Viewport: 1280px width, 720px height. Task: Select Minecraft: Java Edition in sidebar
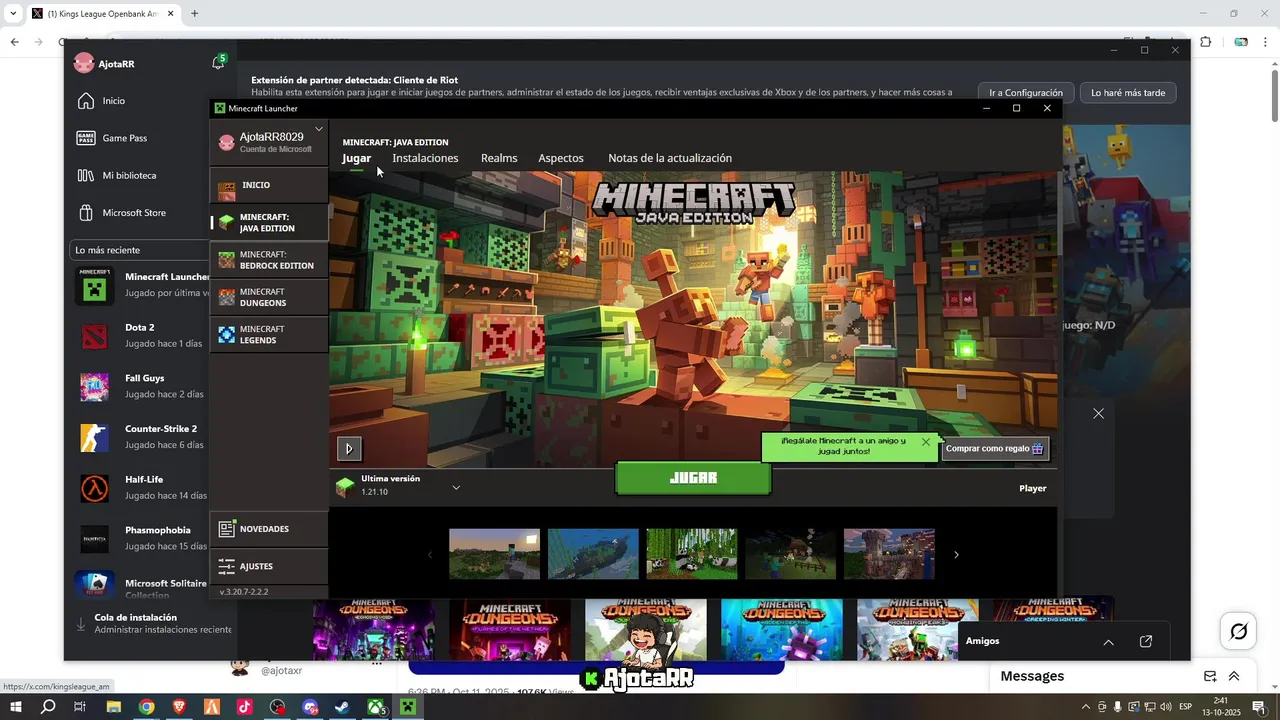269,222
